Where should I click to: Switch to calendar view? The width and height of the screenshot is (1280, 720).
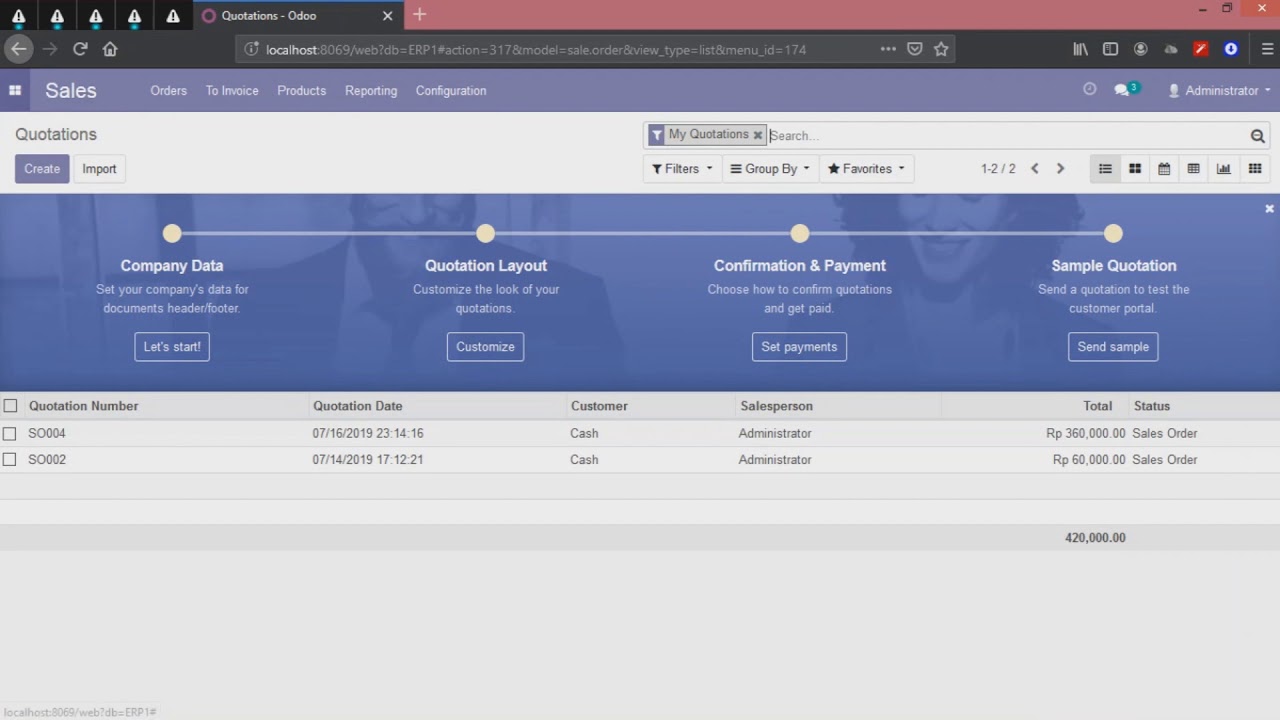tap(1164, 169)
